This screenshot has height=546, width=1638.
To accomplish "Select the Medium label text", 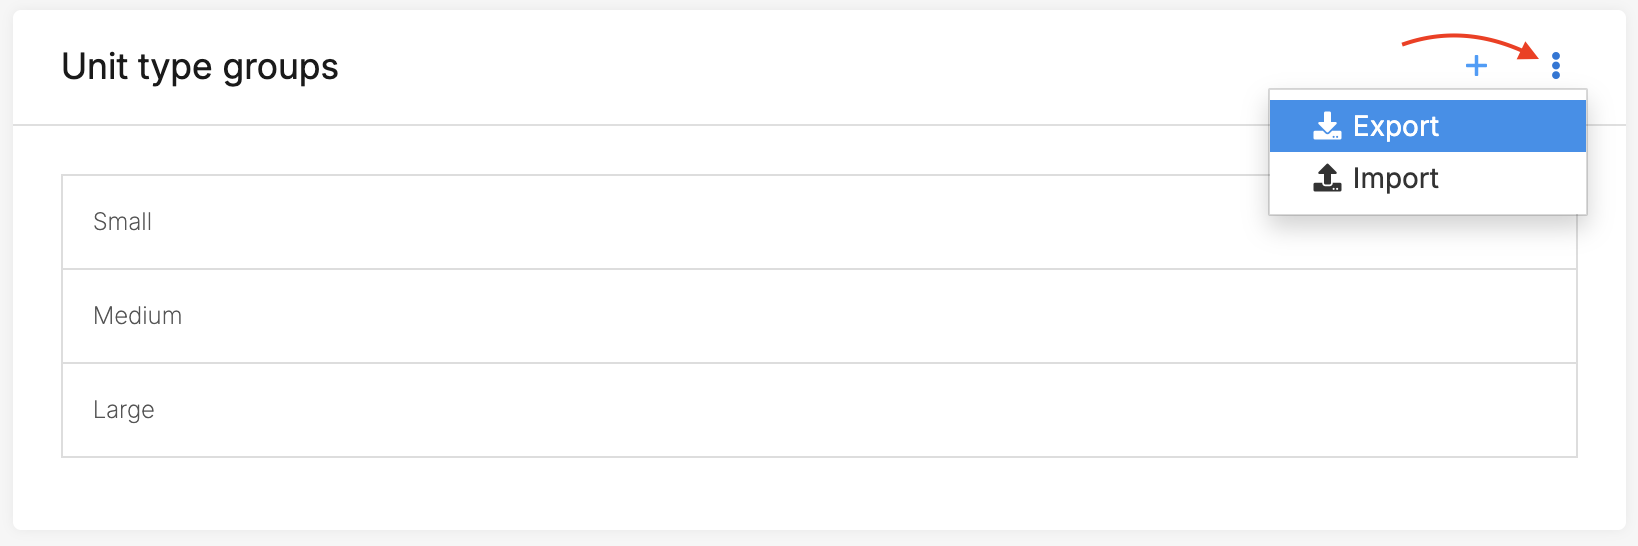I will point(137,316).
